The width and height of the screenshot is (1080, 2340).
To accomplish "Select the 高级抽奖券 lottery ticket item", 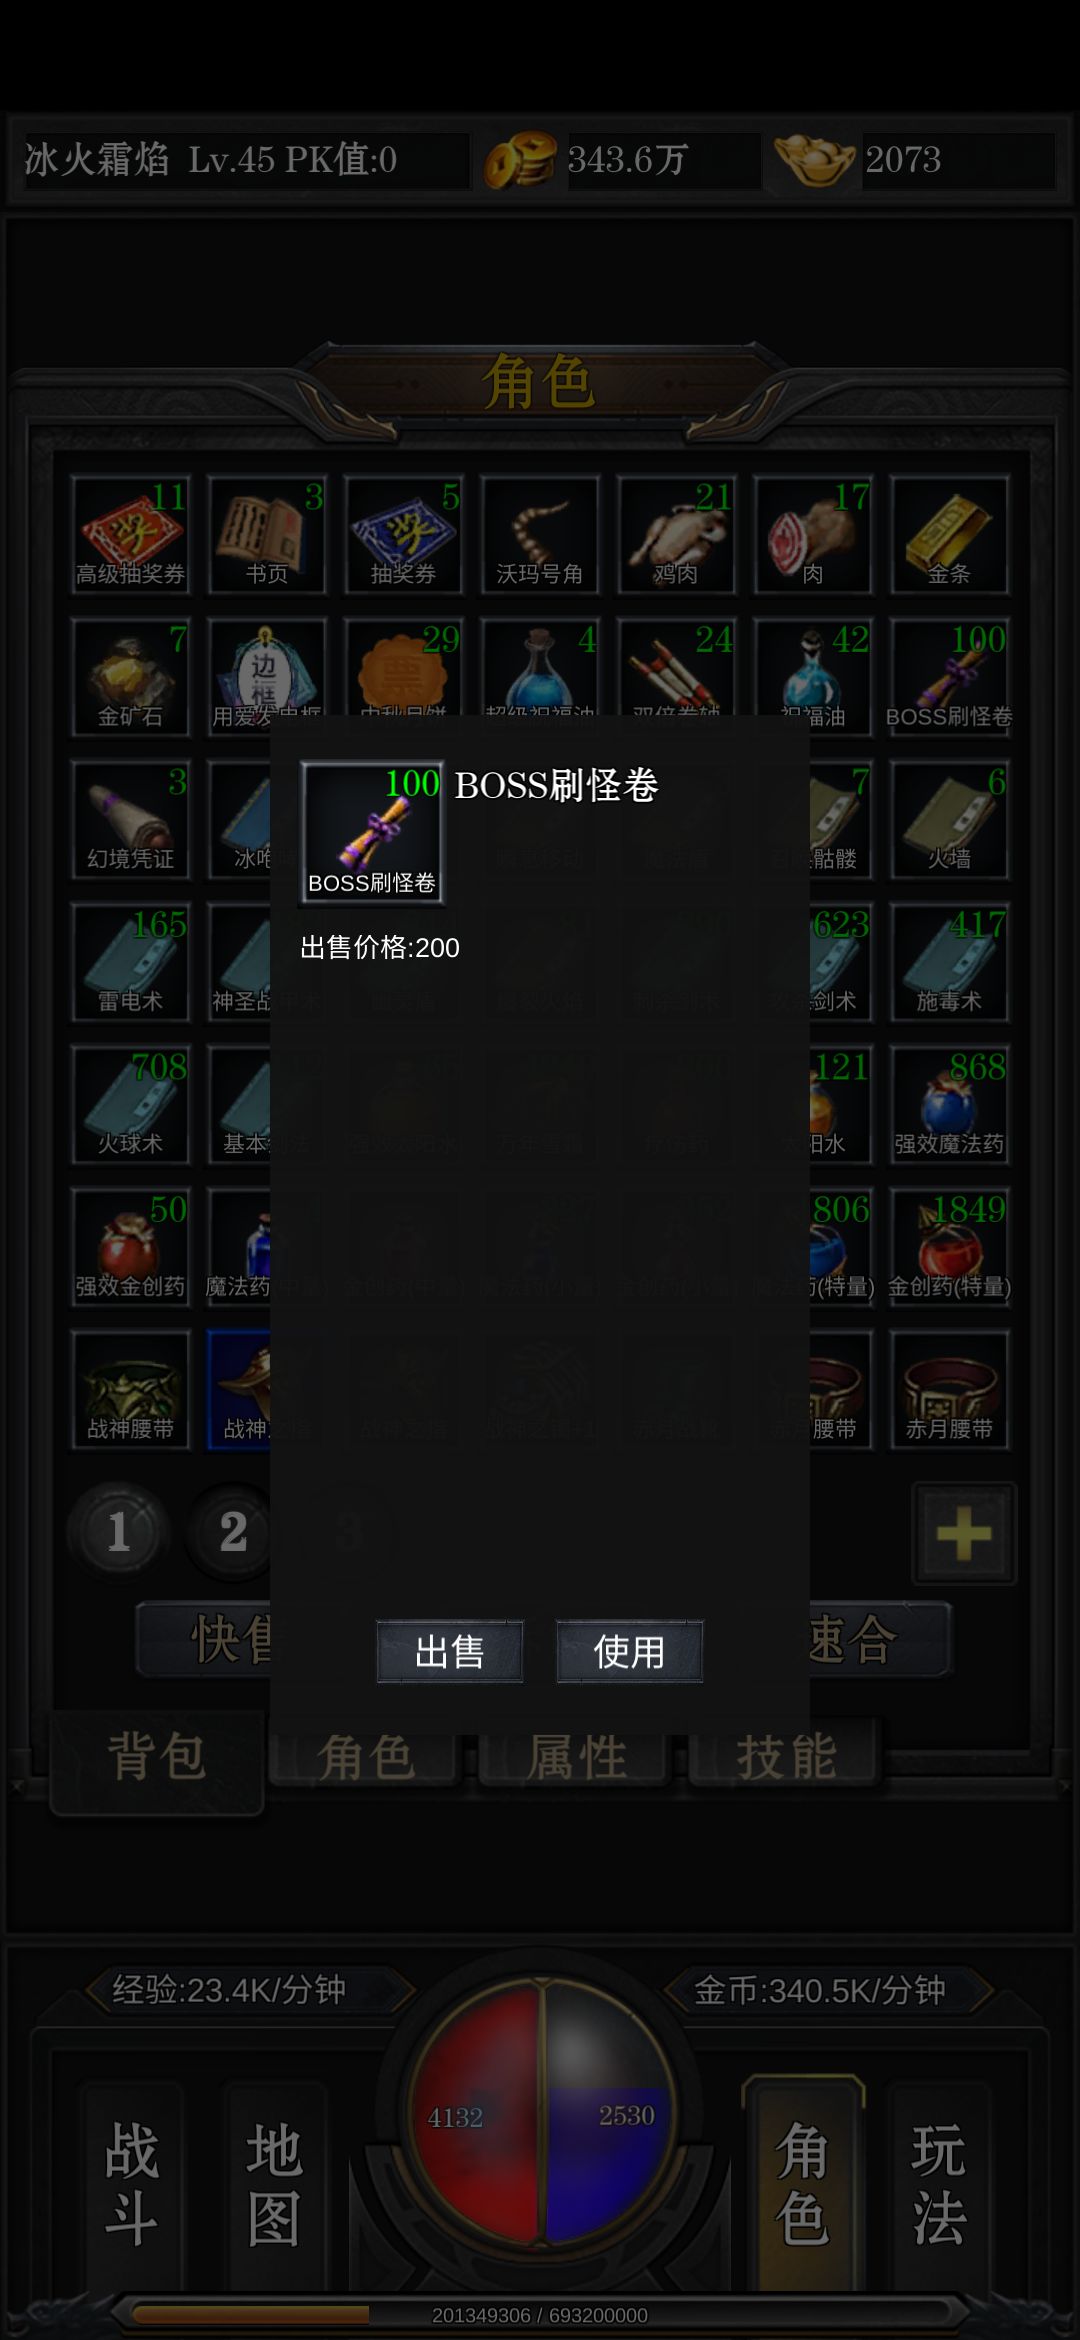I will coord(130,535).
